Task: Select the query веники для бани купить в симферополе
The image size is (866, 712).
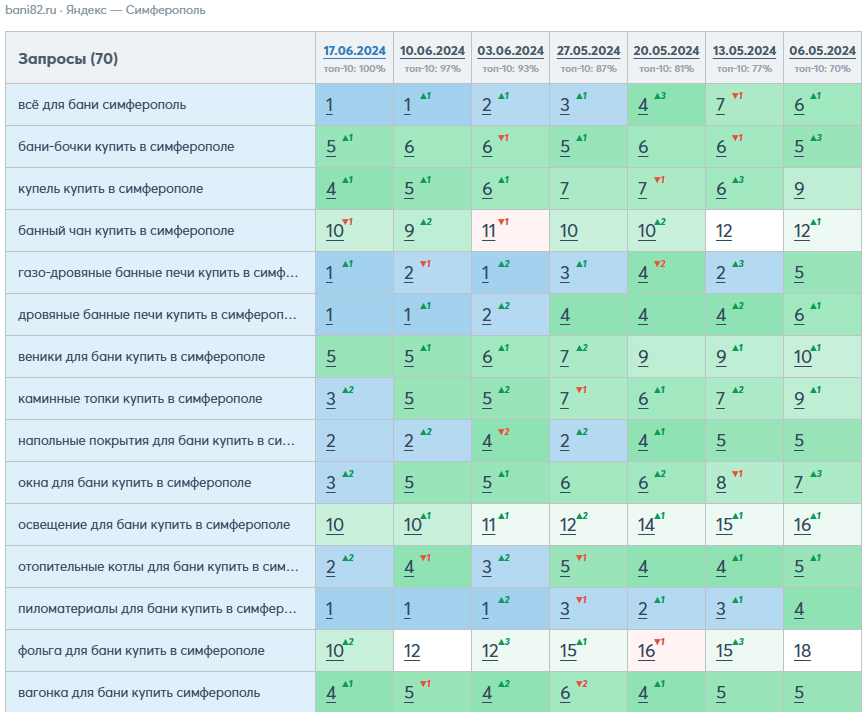Action: 141,356
